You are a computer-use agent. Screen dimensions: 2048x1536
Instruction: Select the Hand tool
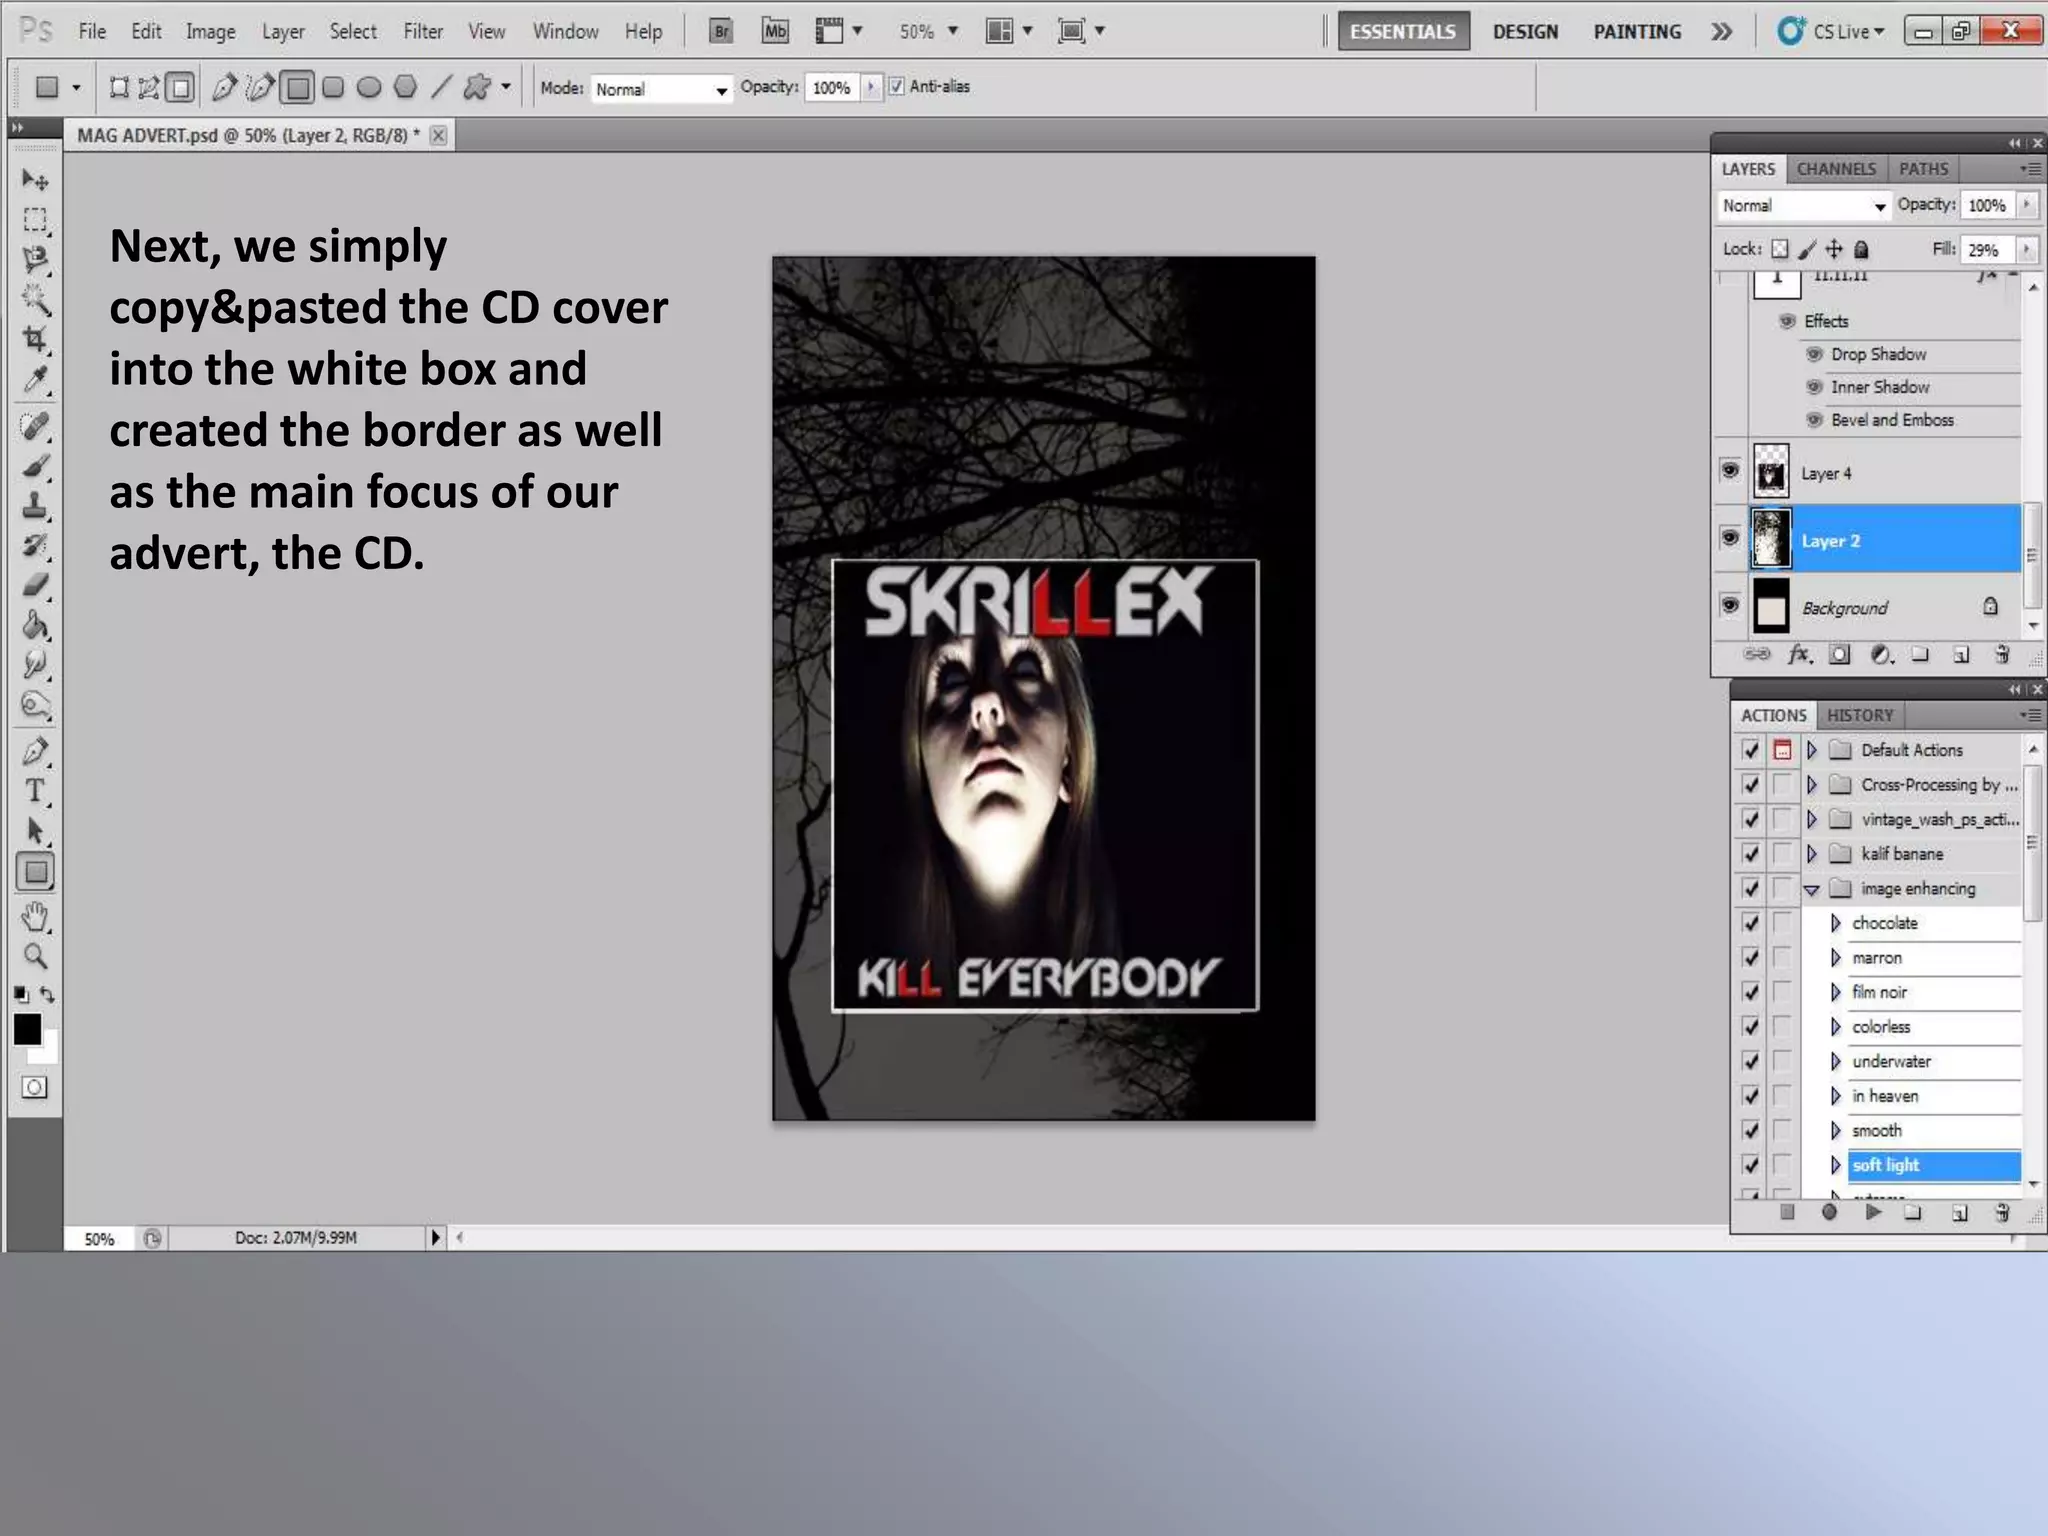click(x=35, y=916)
